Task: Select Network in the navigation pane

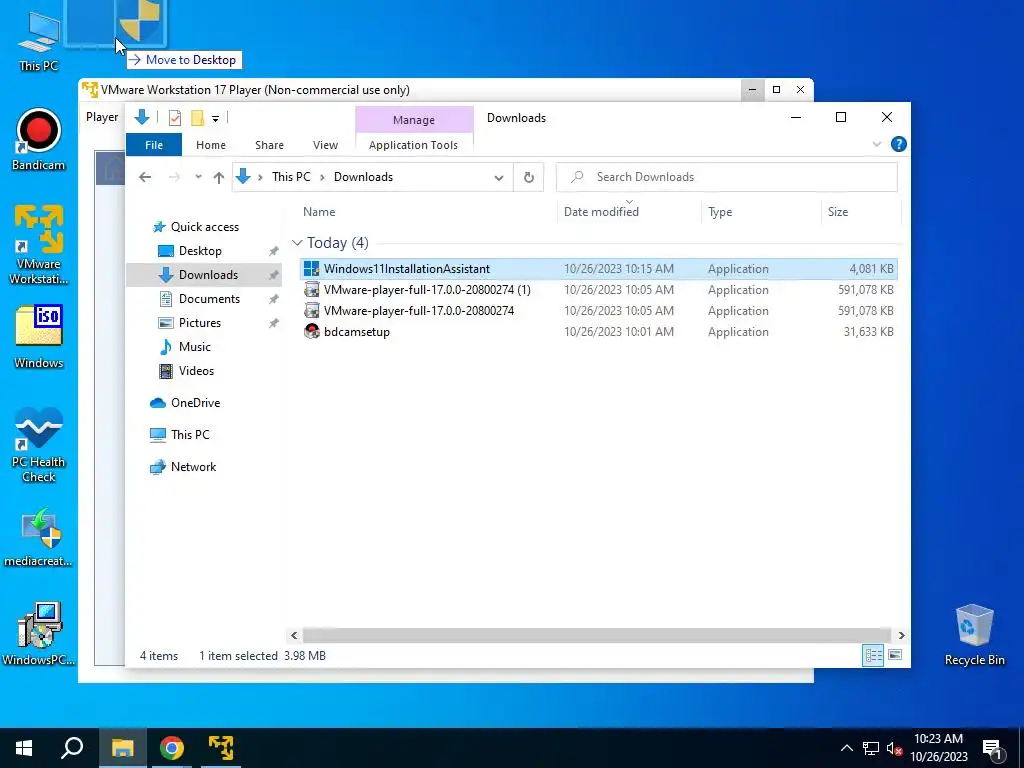Action: click(193, 467)
